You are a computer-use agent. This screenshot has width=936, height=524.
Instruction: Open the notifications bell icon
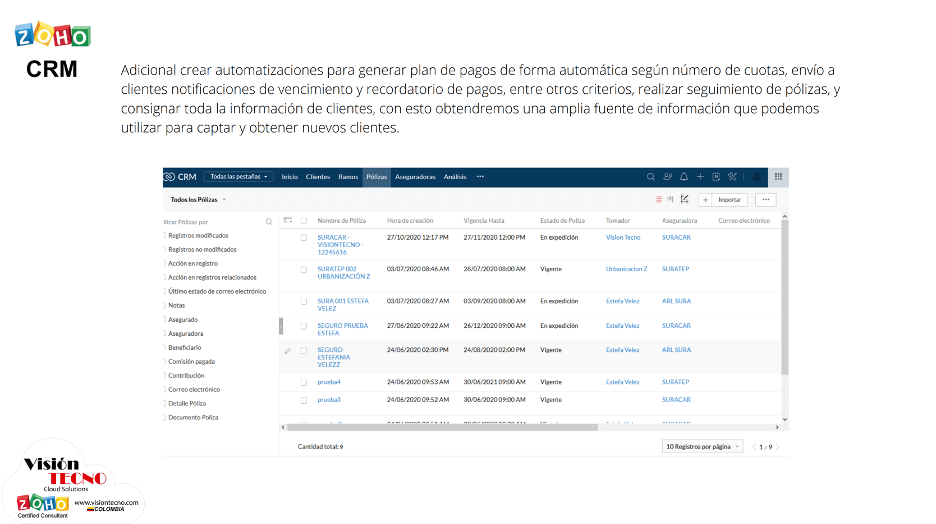pos(684,177)
